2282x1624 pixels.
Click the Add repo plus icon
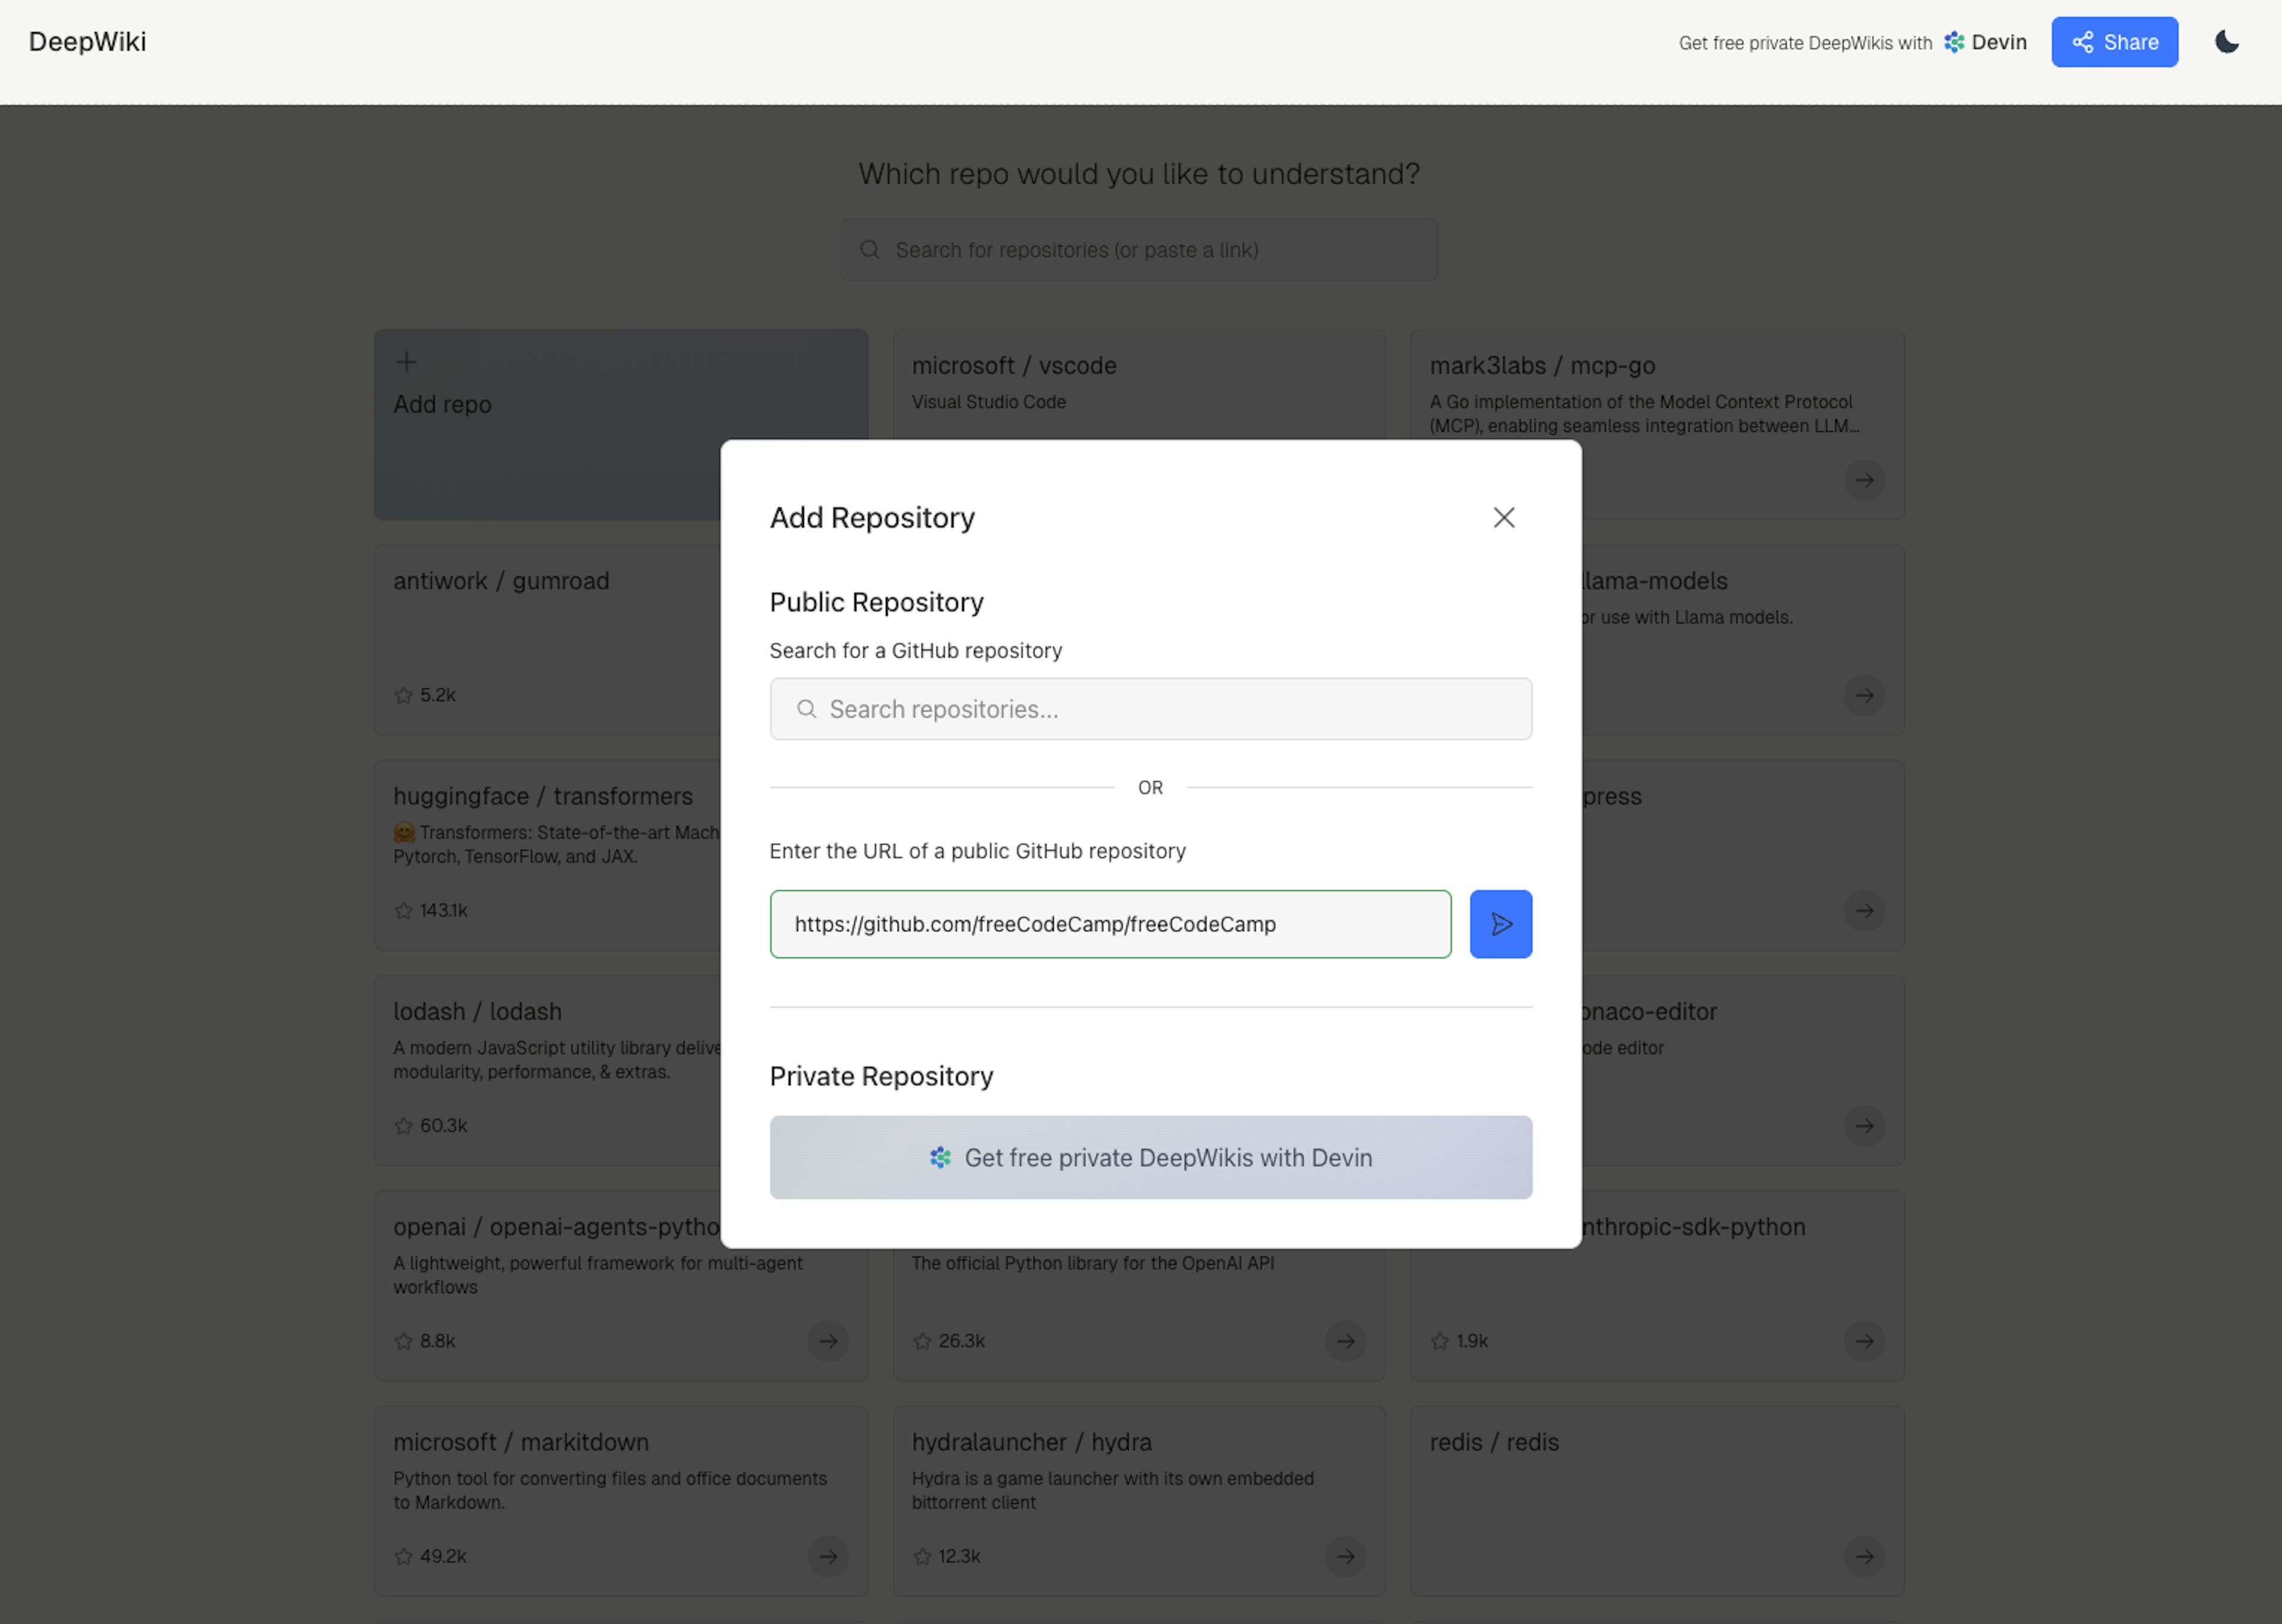point(406,362)
